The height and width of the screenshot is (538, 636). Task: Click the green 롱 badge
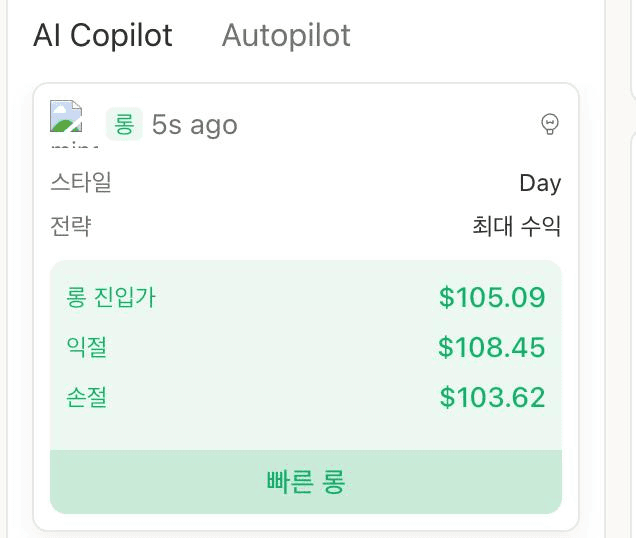click(x=124, y=124)
